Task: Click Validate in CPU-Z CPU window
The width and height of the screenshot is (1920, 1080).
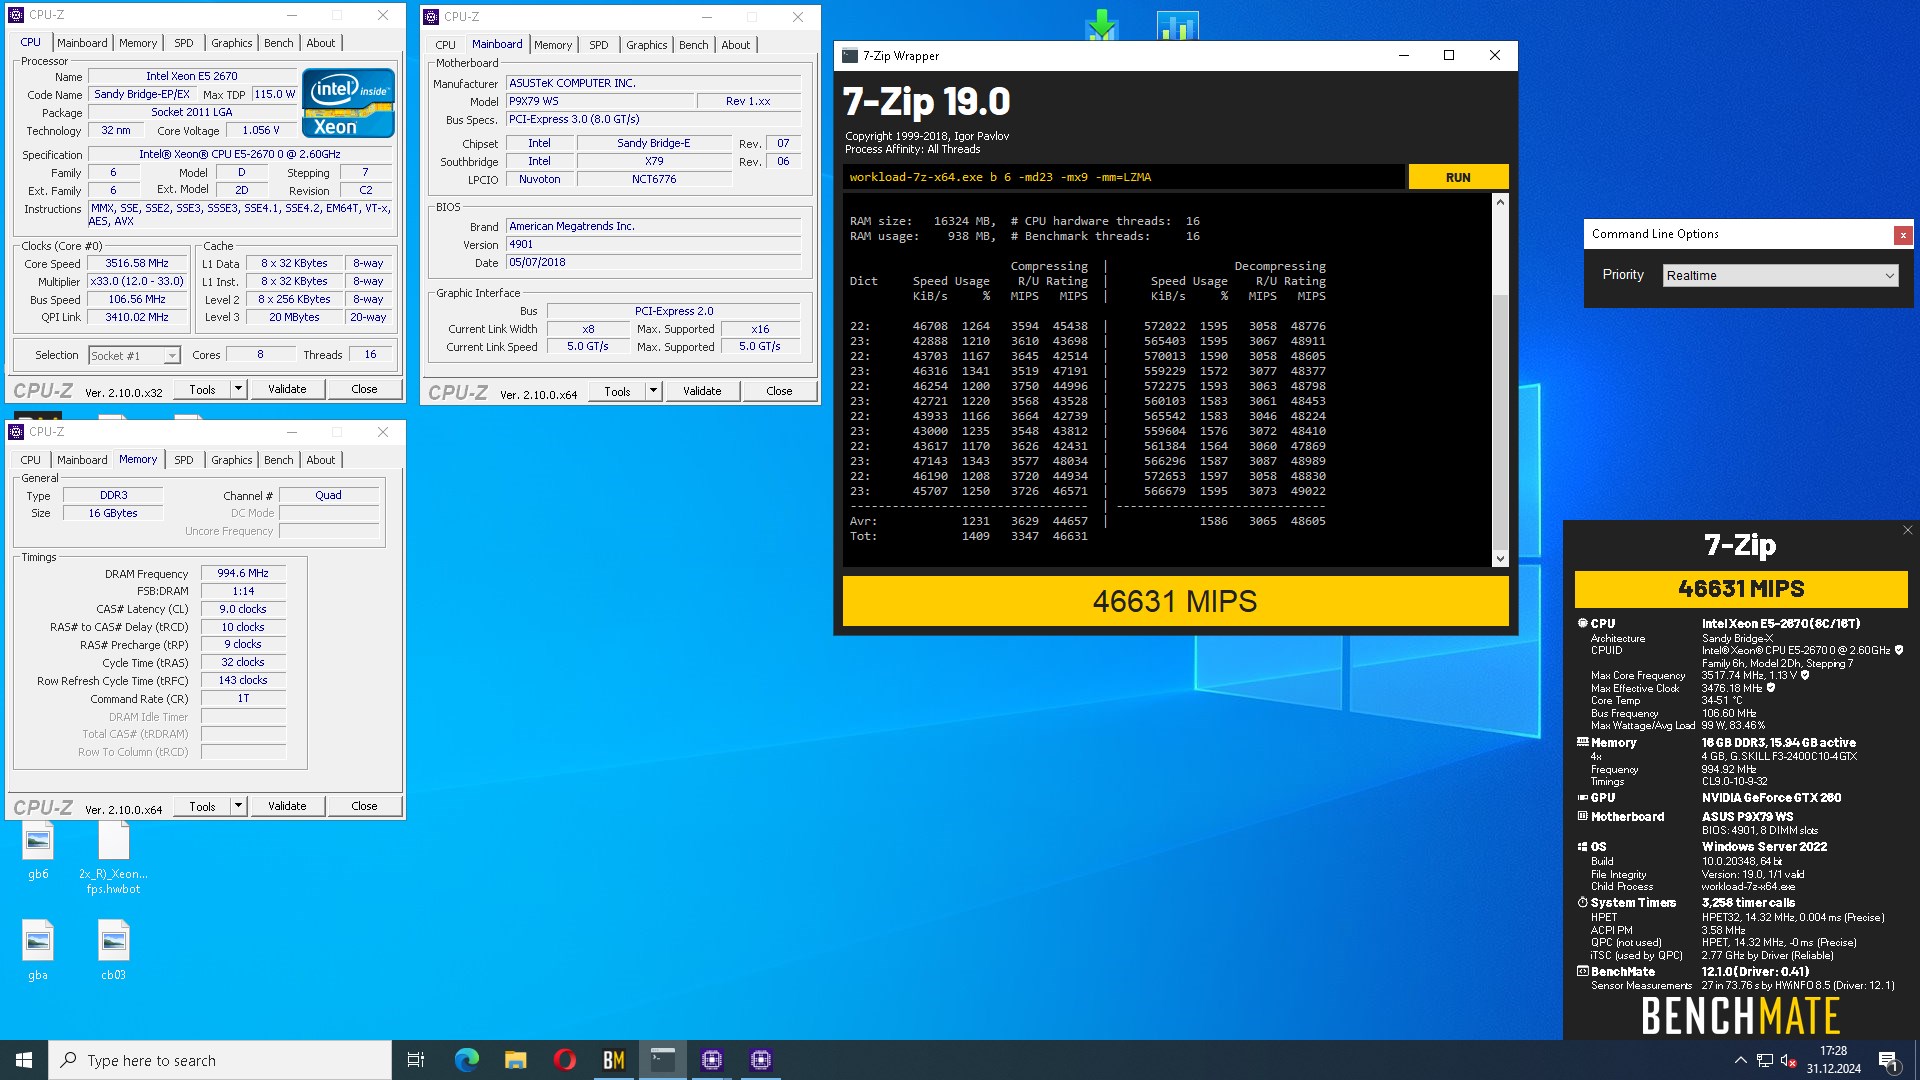Action: (x=287, y=389)
